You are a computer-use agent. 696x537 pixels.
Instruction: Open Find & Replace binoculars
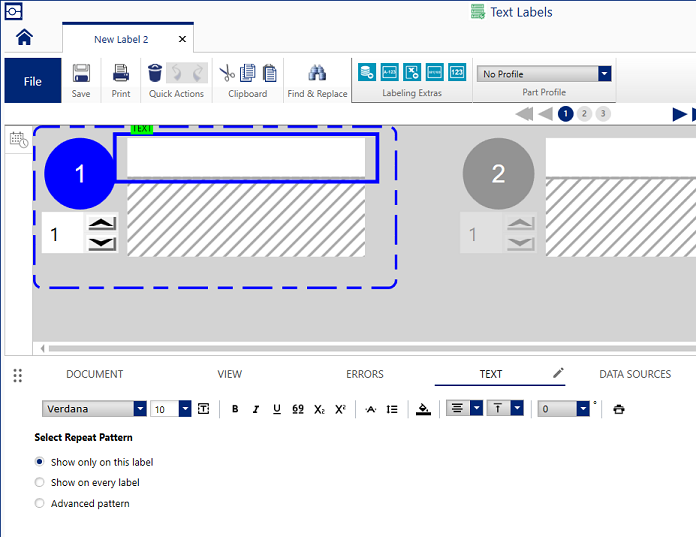click(317, 73)
